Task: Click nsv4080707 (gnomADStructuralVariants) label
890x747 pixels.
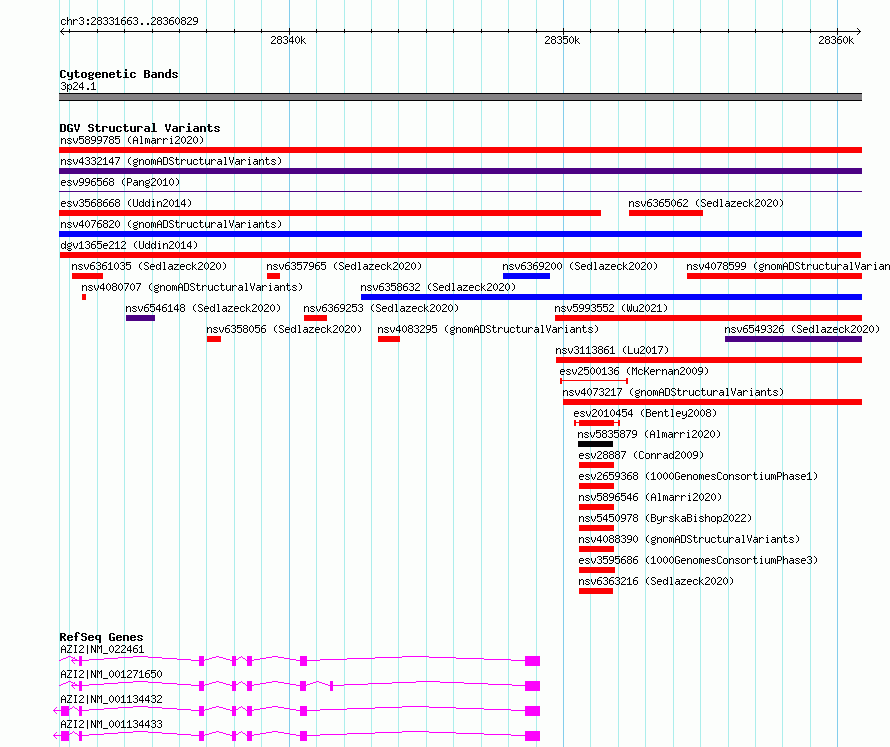Action: 192,287
